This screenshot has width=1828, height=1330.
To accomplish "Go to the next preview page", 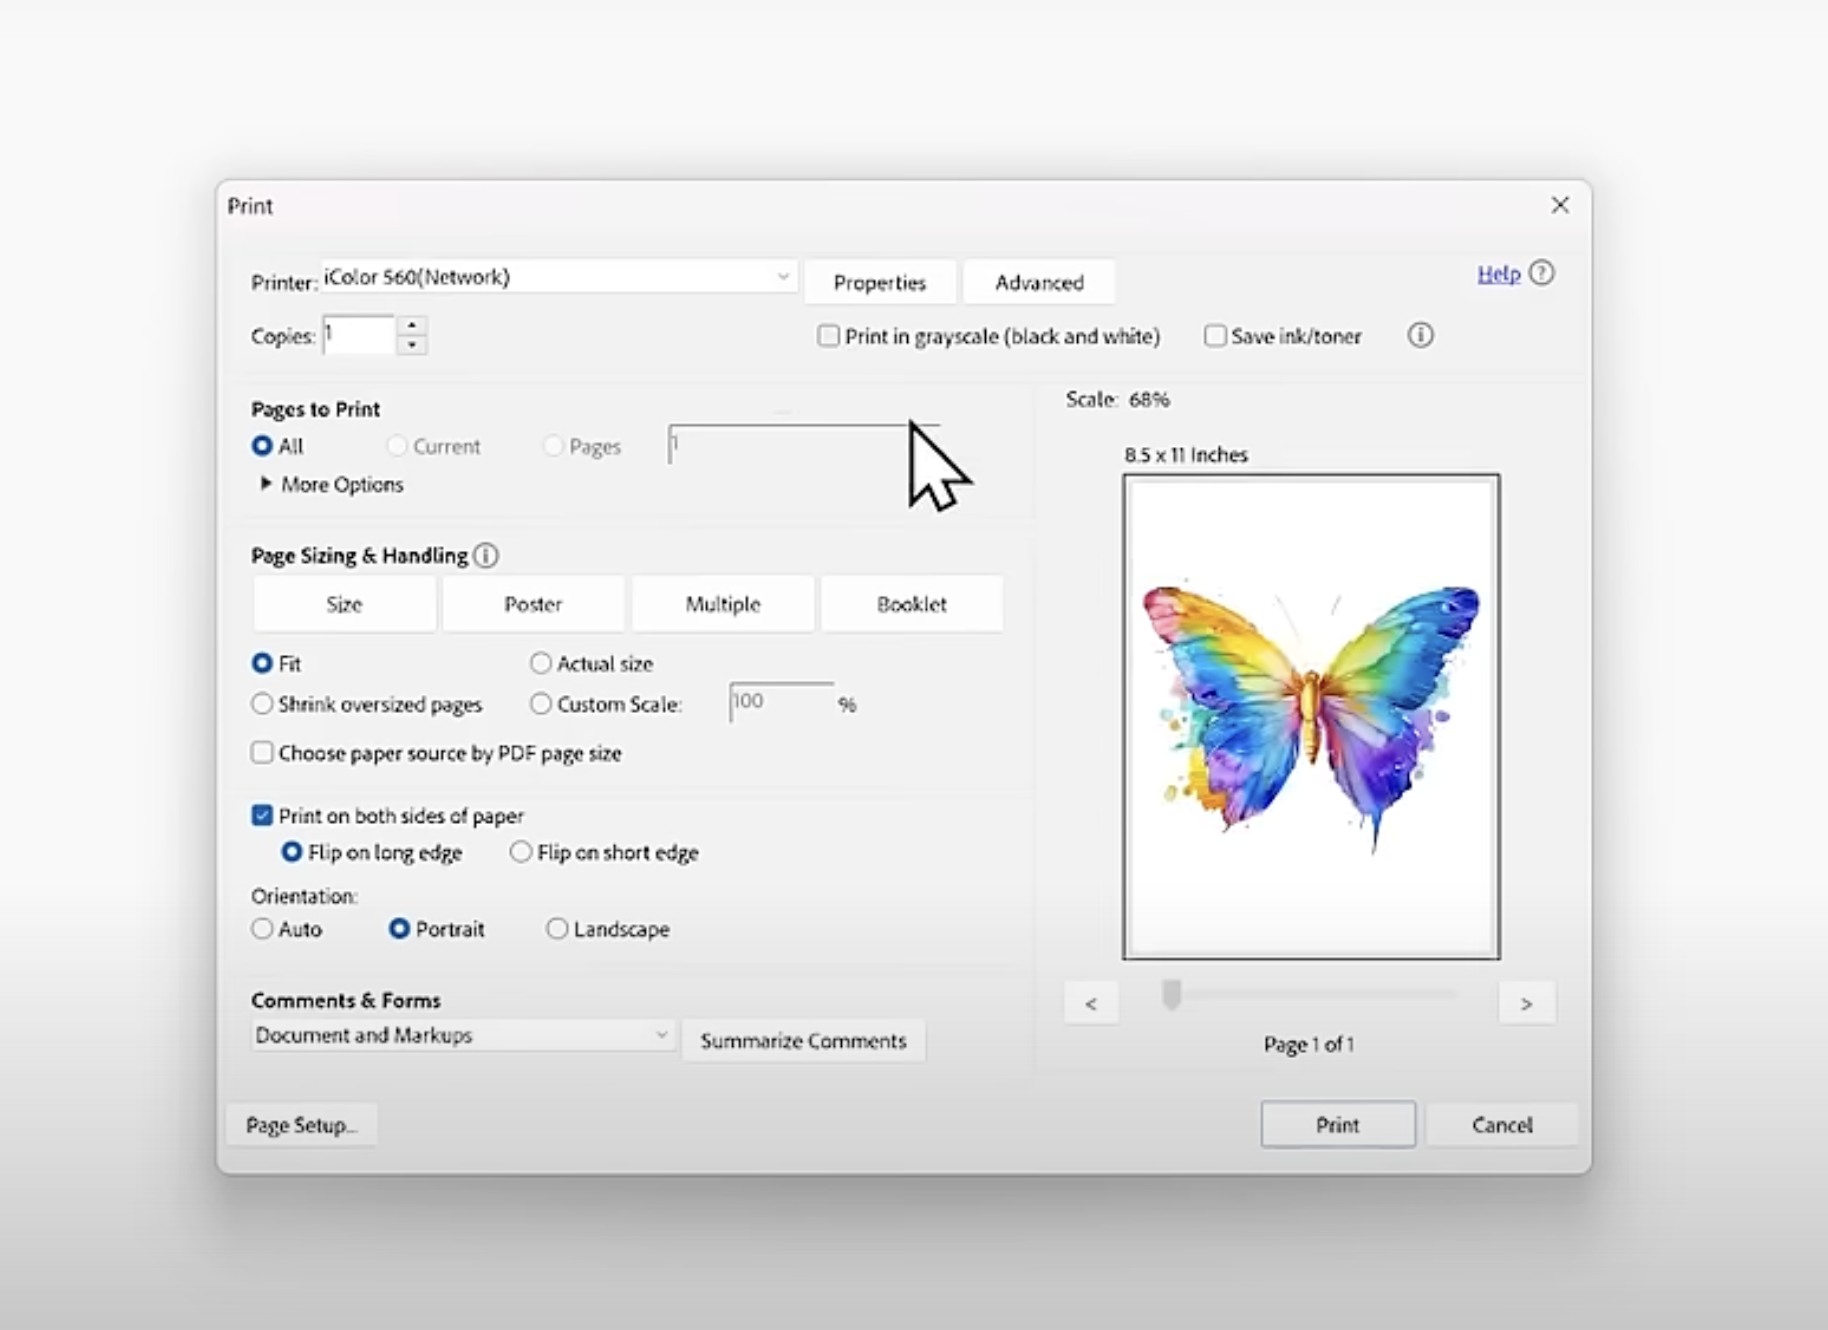I will 1526,1003.
